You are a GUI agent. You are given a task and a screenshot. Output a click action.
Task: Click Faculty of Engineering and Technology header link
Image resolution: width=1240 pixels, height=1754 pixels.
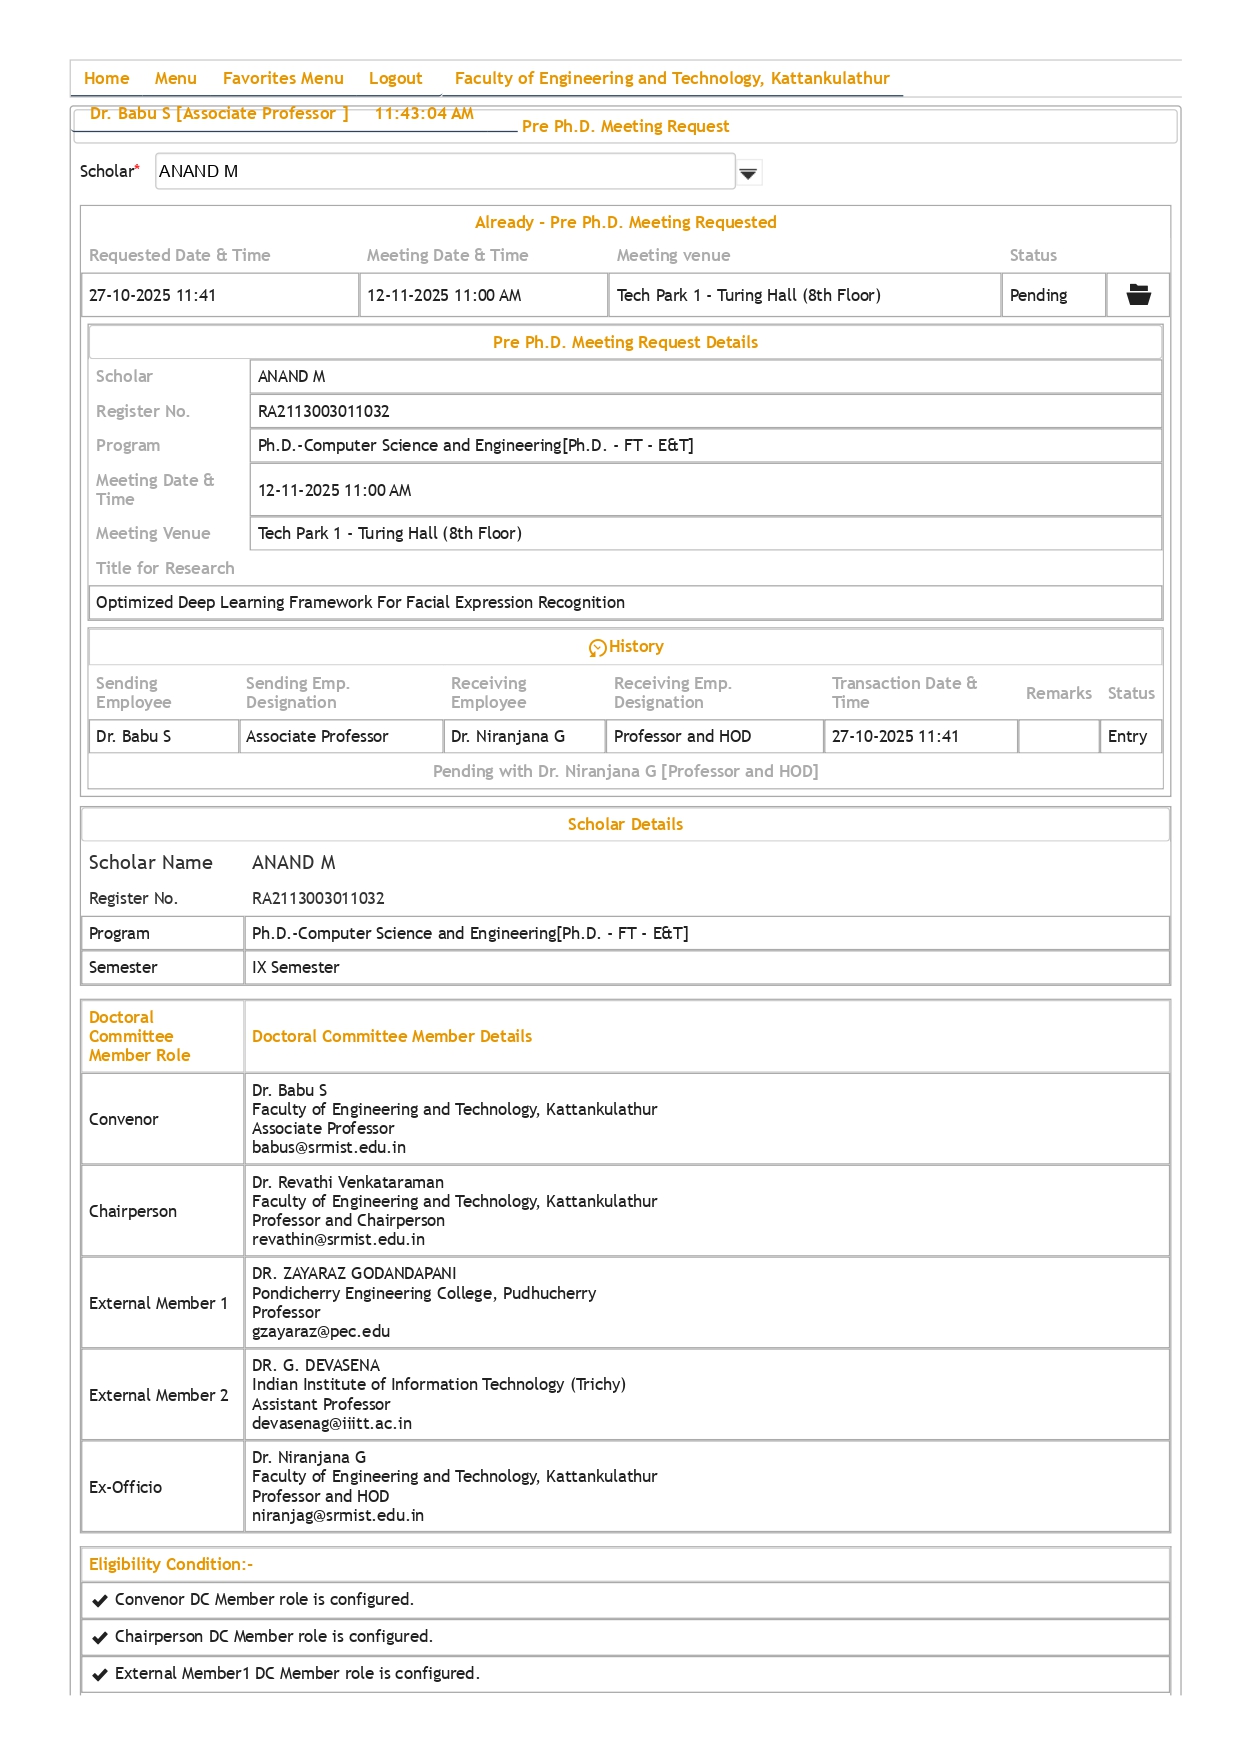671,78
